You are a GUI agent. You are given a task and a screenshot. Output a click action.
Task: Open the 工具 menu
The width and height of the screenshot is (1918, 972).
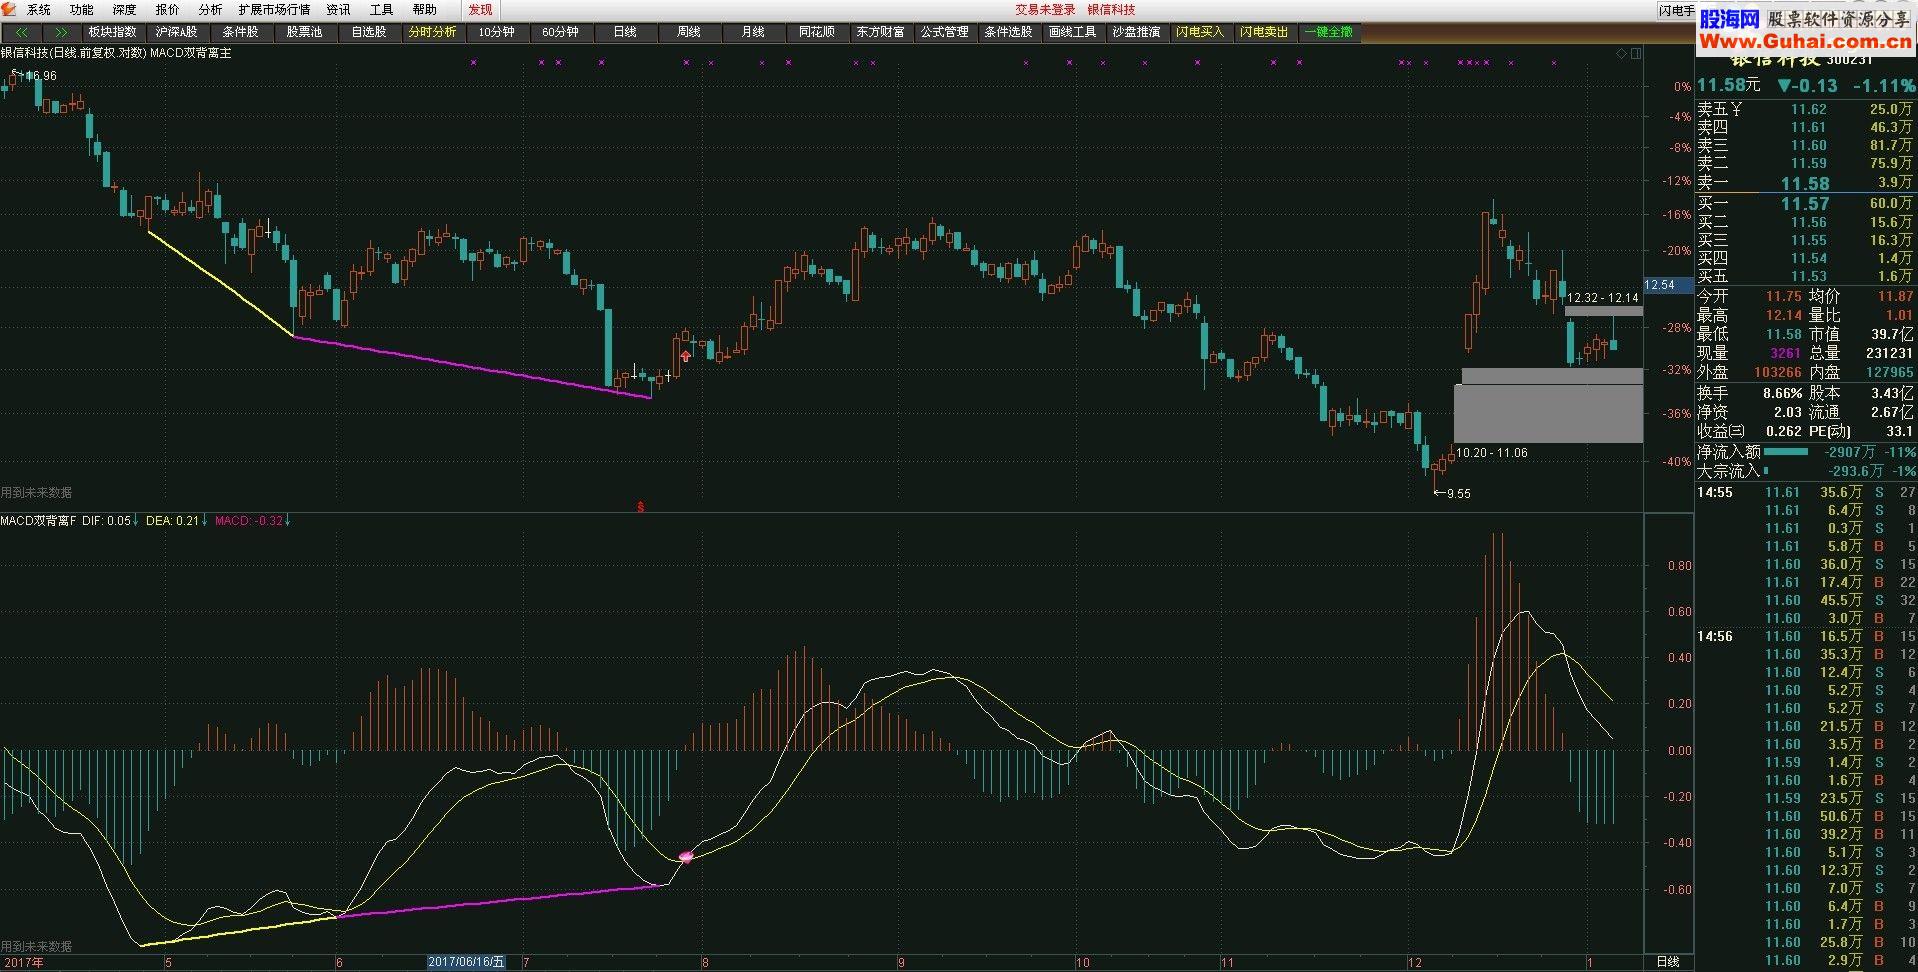pos(382,9)
